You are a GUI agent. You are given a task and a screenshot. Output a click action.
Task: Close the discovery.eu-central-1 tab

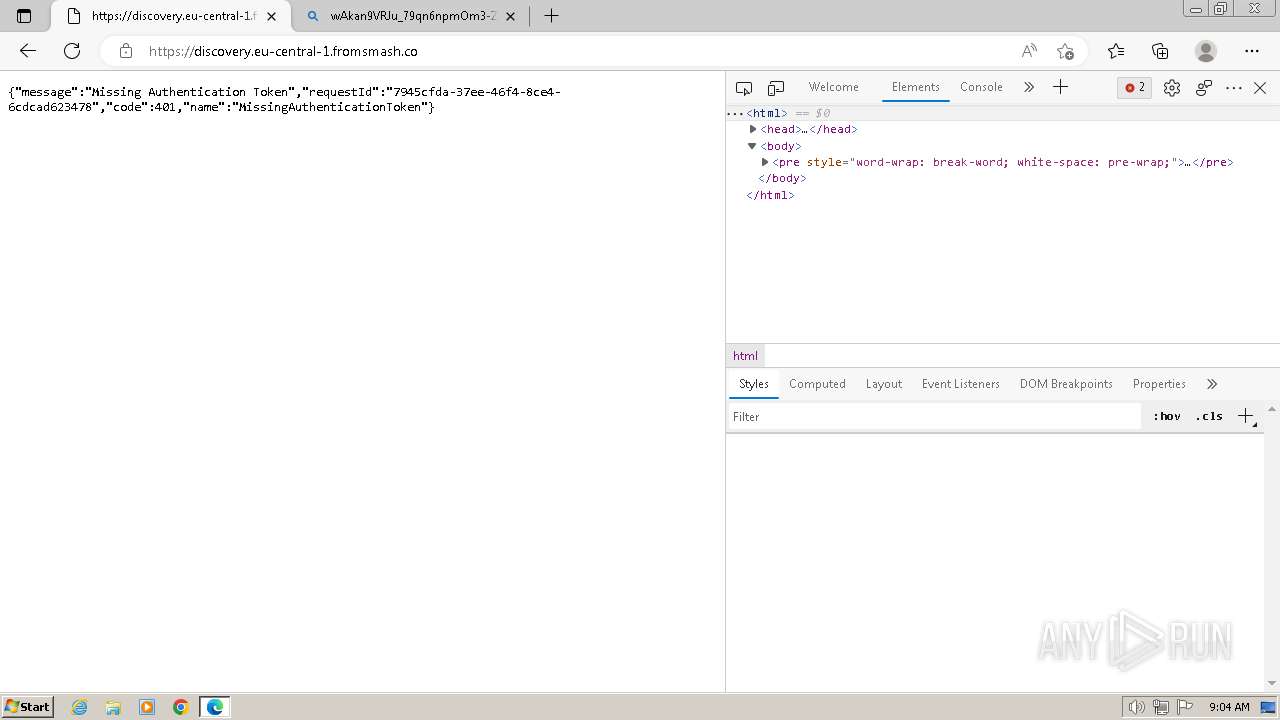[x=271, y=16]
